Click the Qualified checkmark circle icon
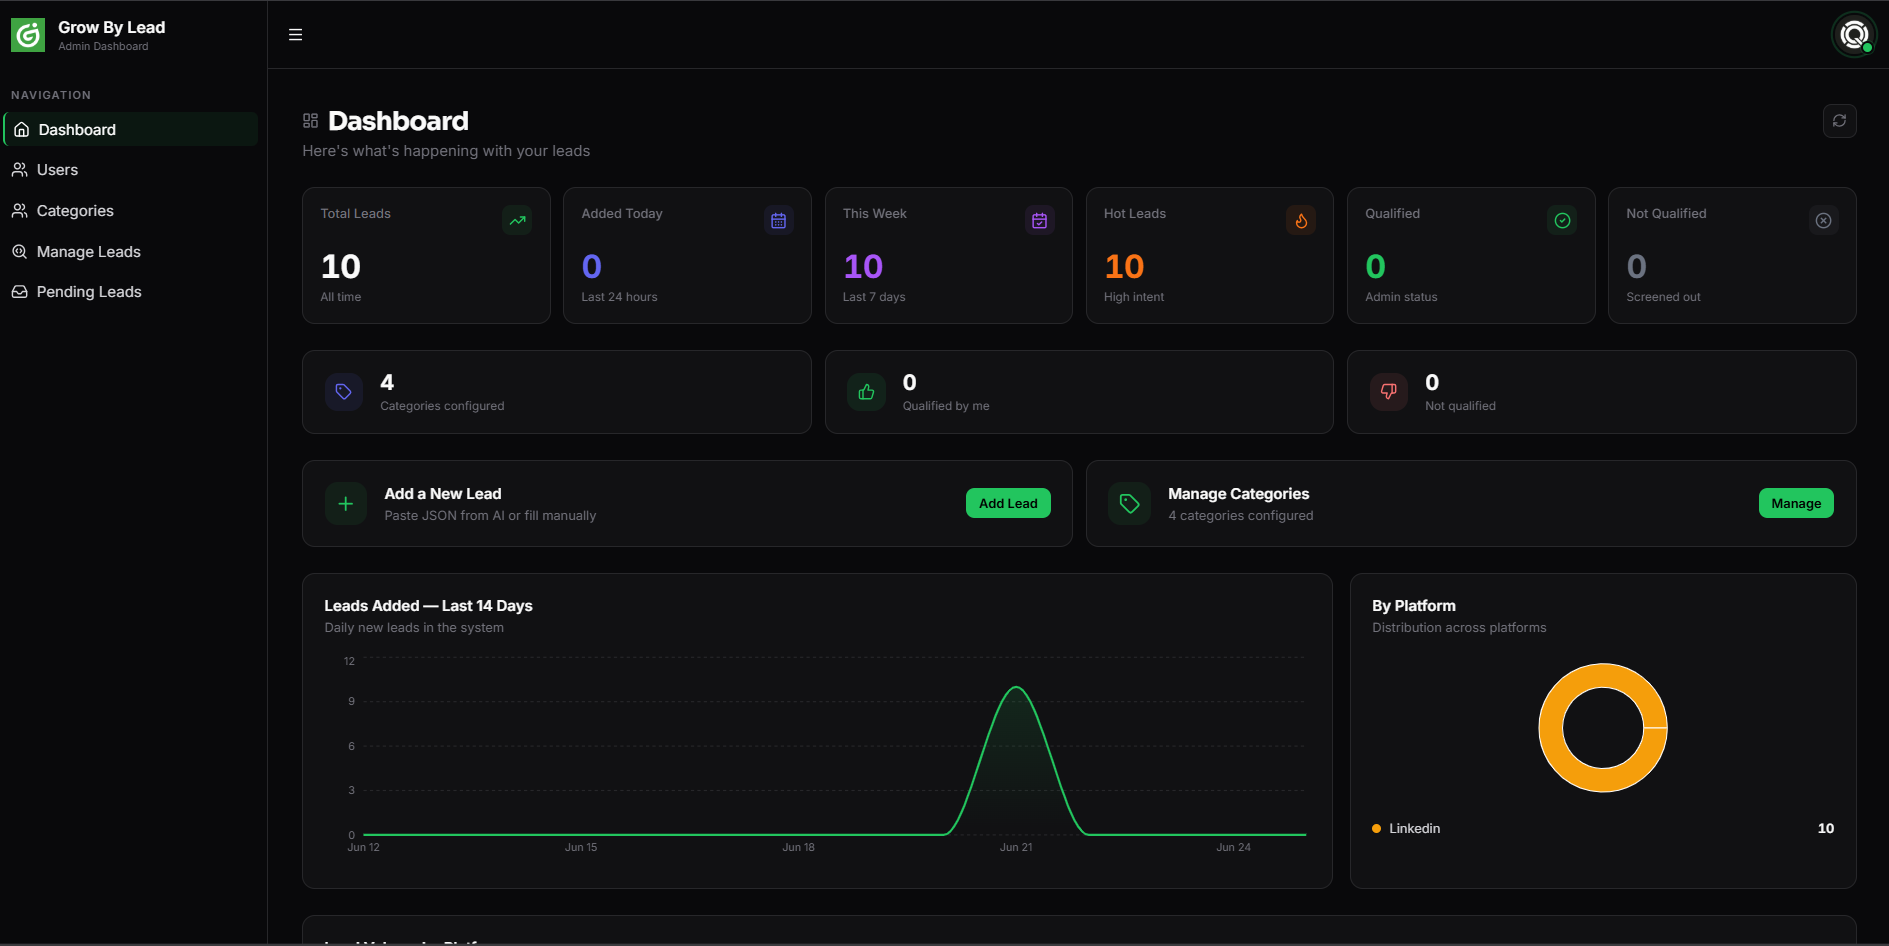 pyautogui.click(x=1562, y=220)
